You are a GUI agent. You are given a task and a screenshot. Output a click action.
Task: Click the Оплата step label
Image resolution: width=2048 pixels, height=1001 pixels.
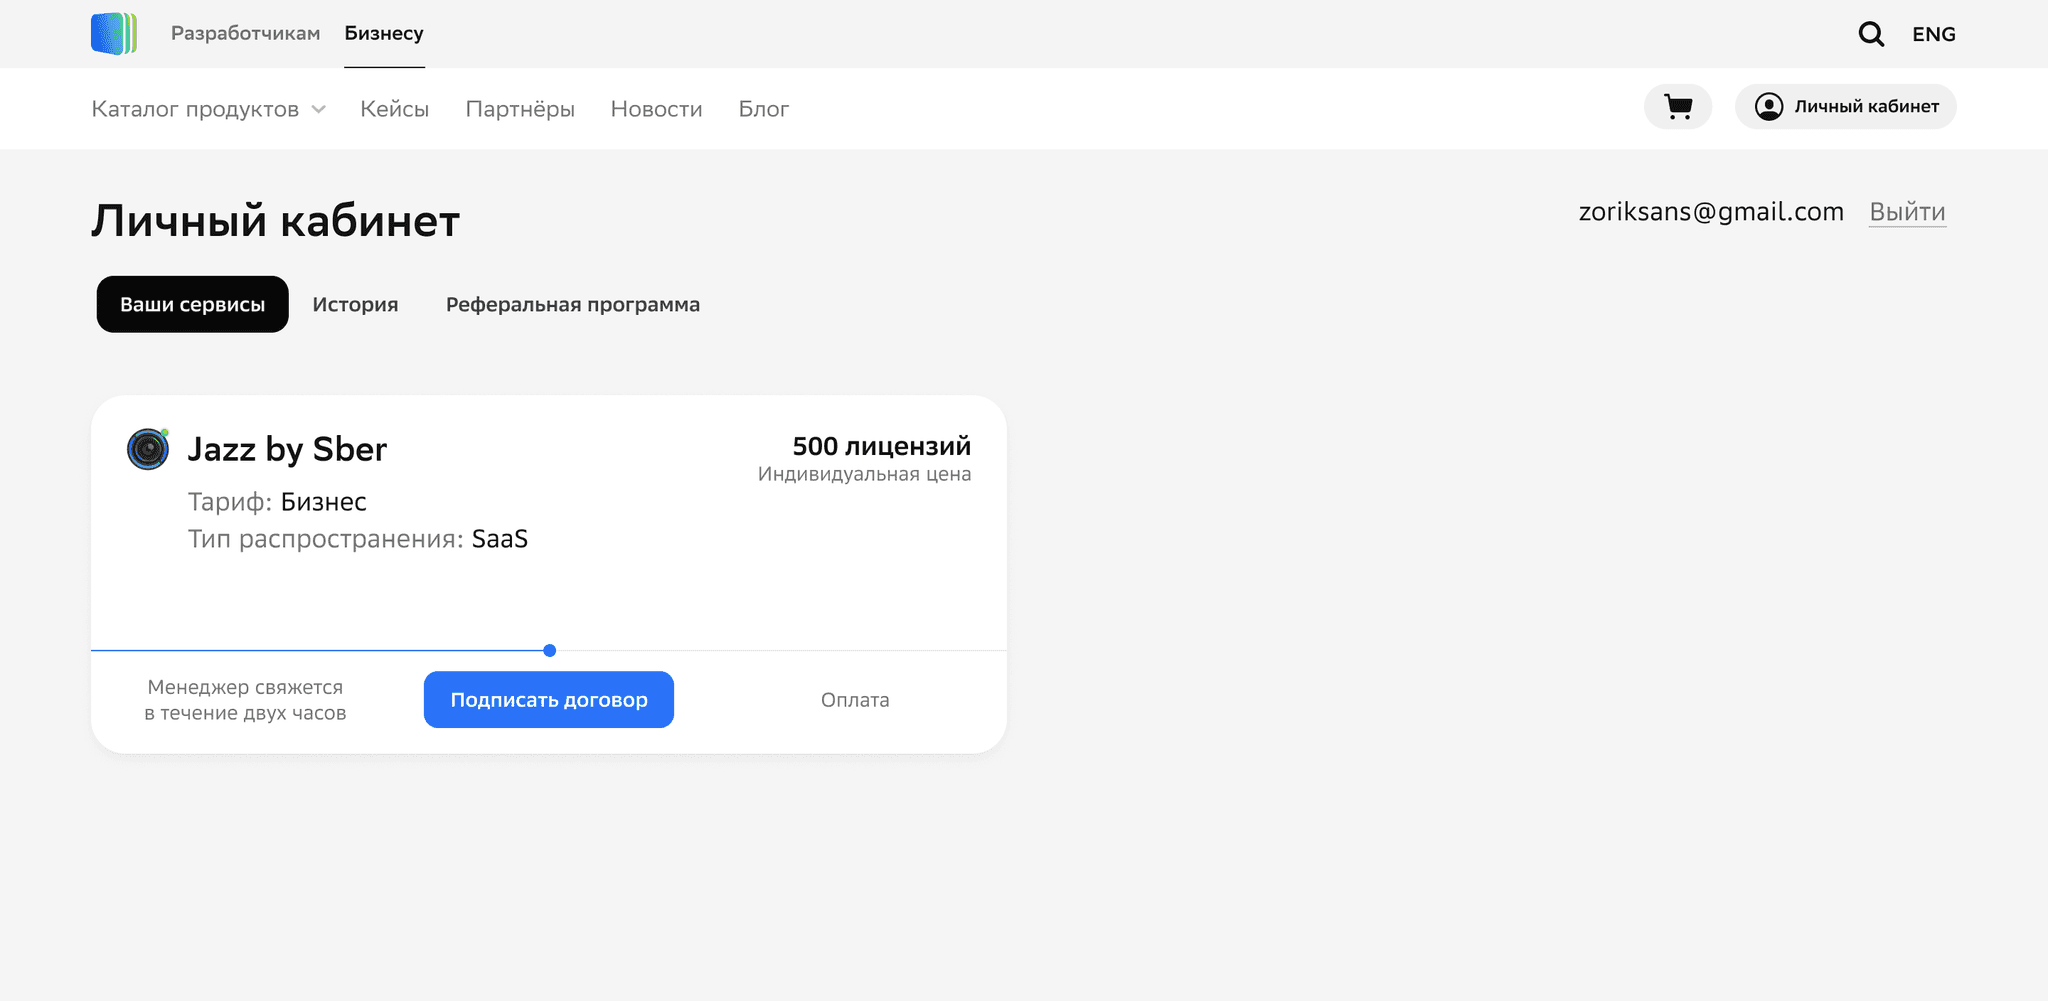(855, 700)
